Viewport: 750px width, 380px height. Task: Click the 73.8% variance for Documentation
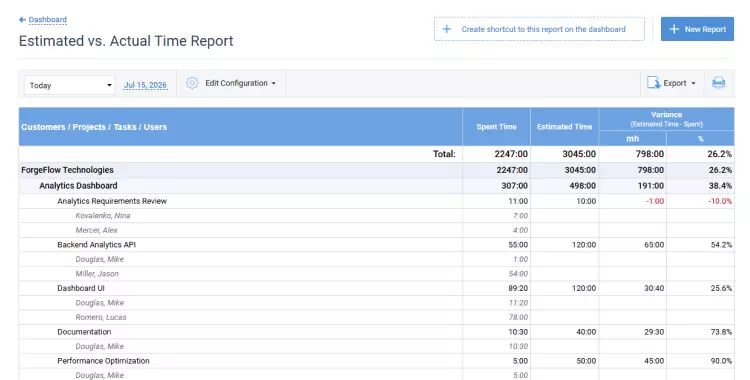pos(721,332)
